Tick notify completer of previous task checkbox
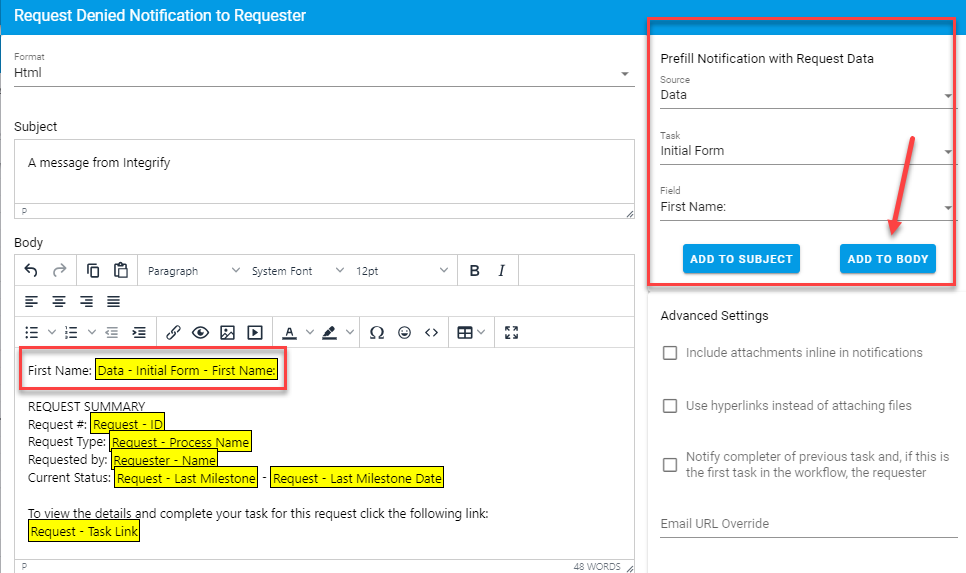The image size is (966, 573). click(x=671, y=464)
